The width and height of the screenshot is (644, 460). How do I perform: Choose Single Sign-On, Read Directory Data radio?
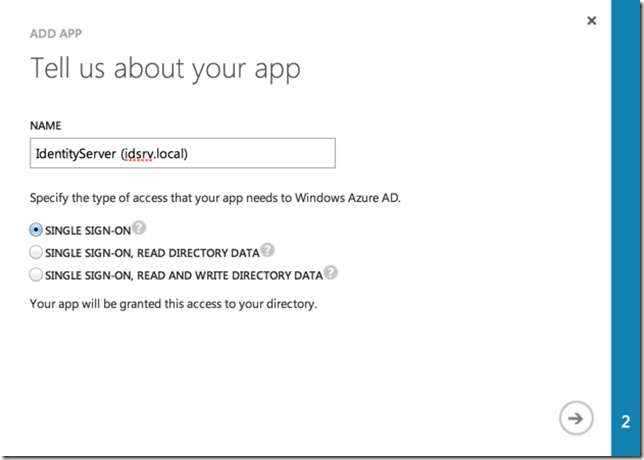37,252
